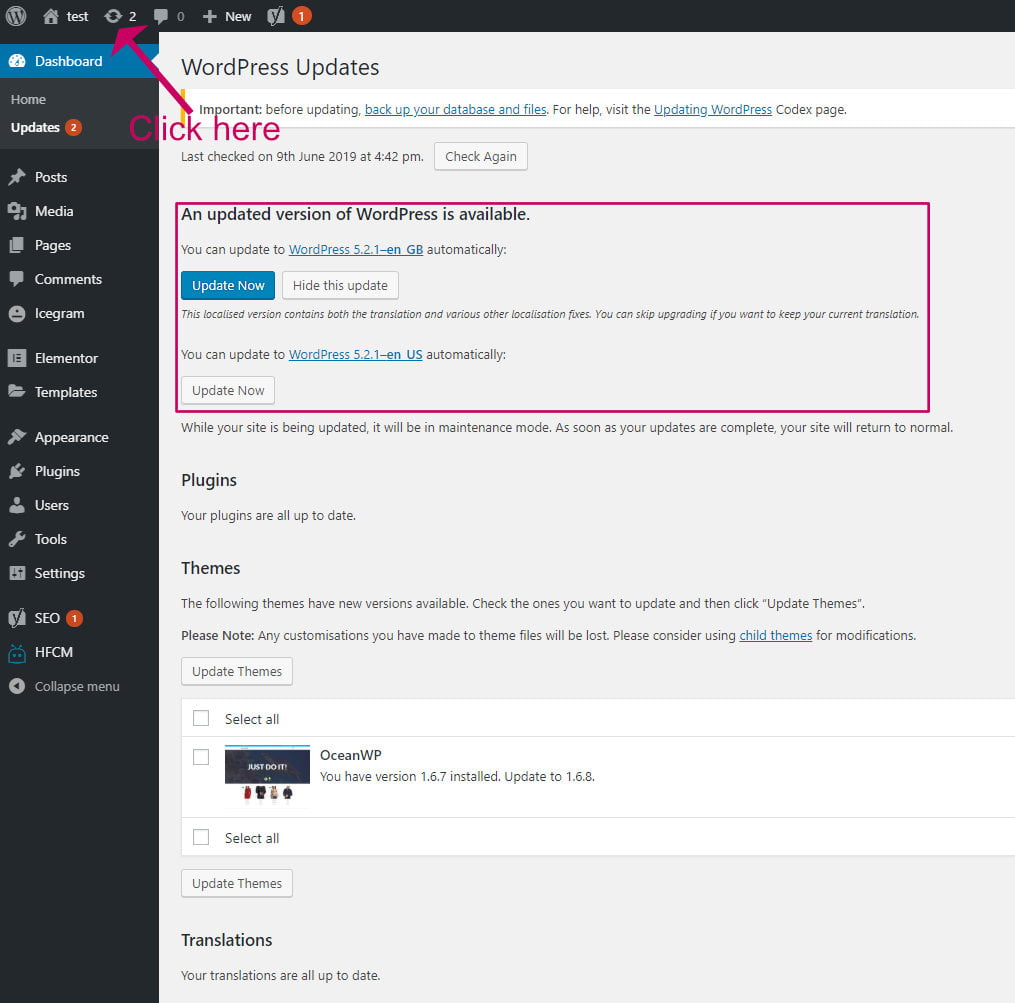
Task: Click the Users person icon
Action: point(17,505)
